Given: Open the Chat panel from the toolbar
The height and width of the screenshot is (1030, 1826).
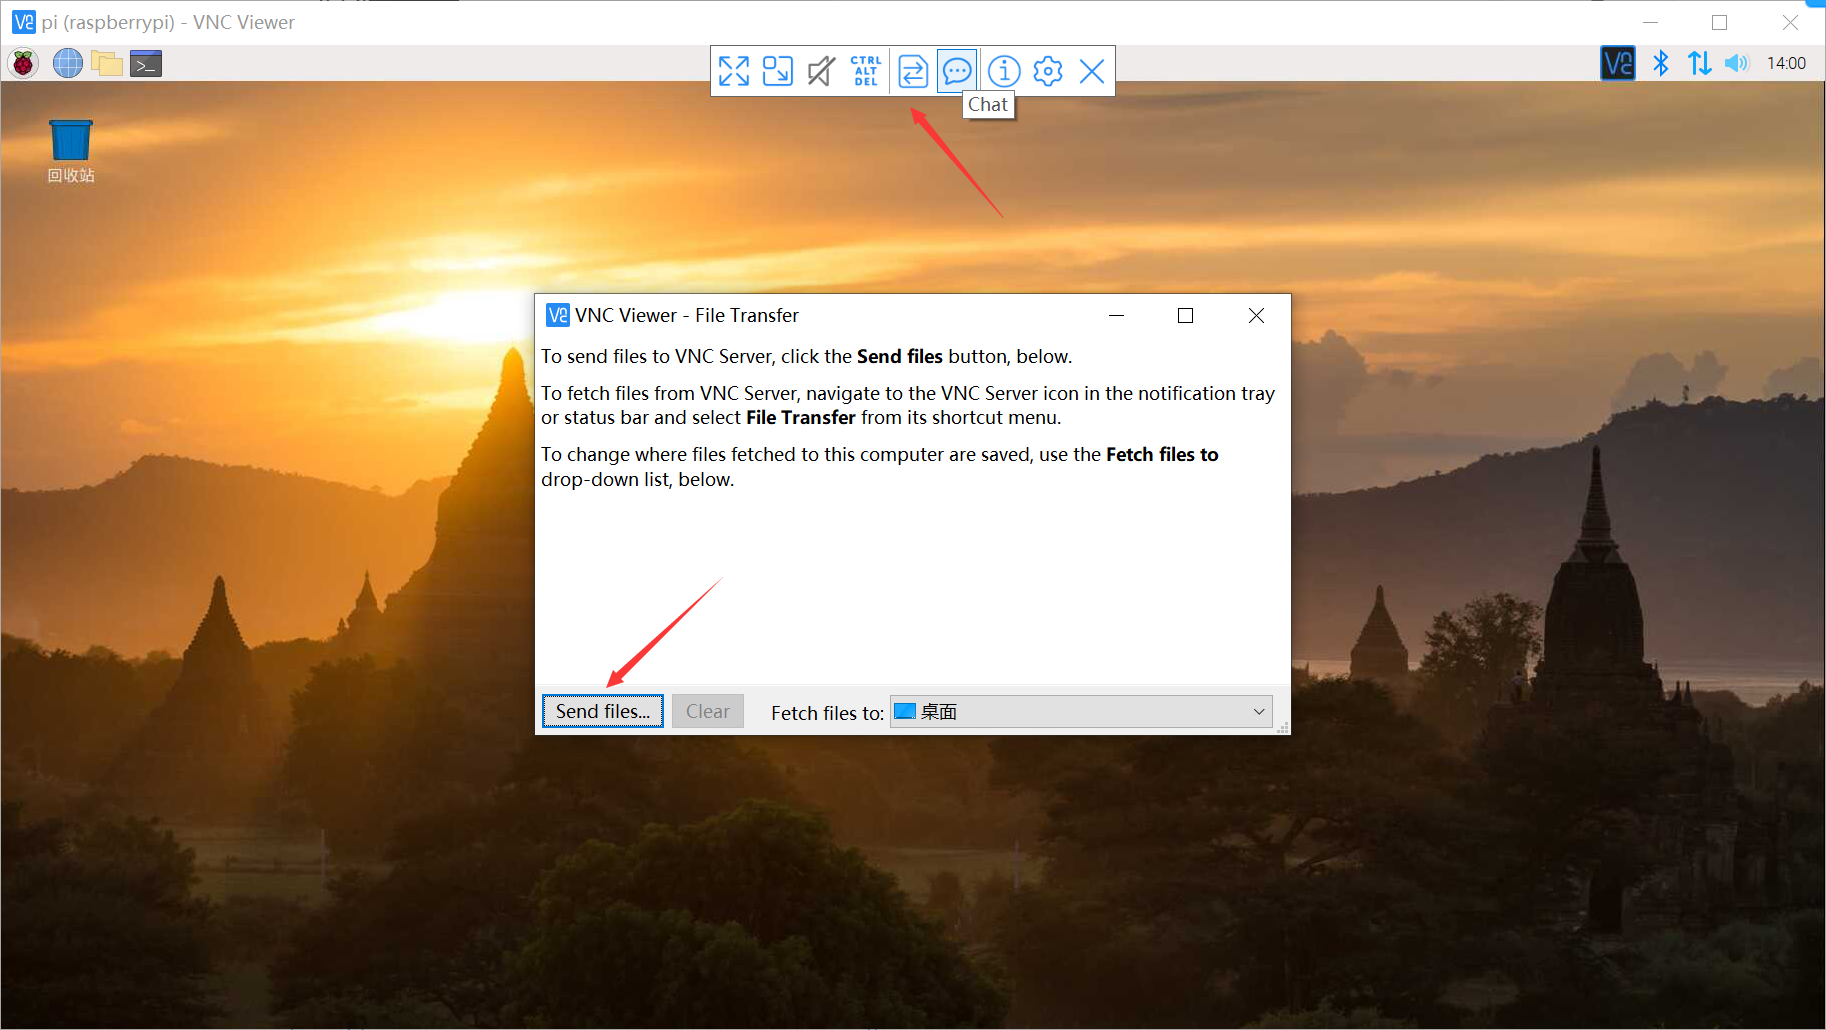Looking at the screenshot, I should [x=956, y=71].
